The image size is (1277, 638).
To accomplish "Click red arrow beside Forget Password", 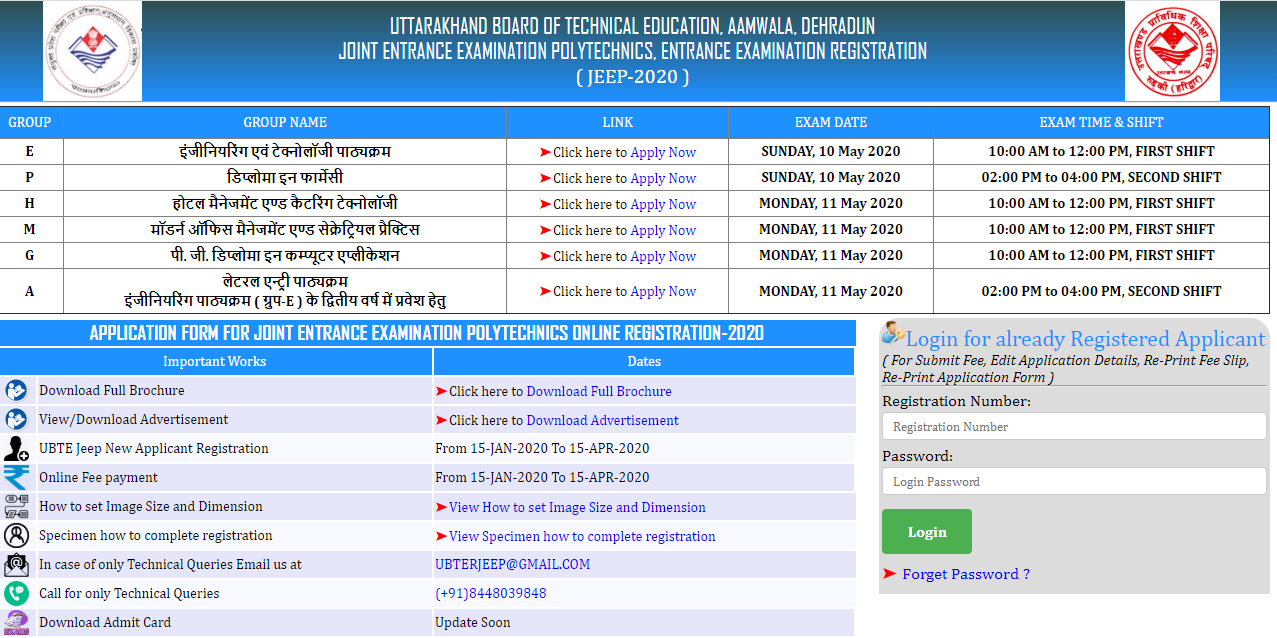I will click(x=889, y=574).
